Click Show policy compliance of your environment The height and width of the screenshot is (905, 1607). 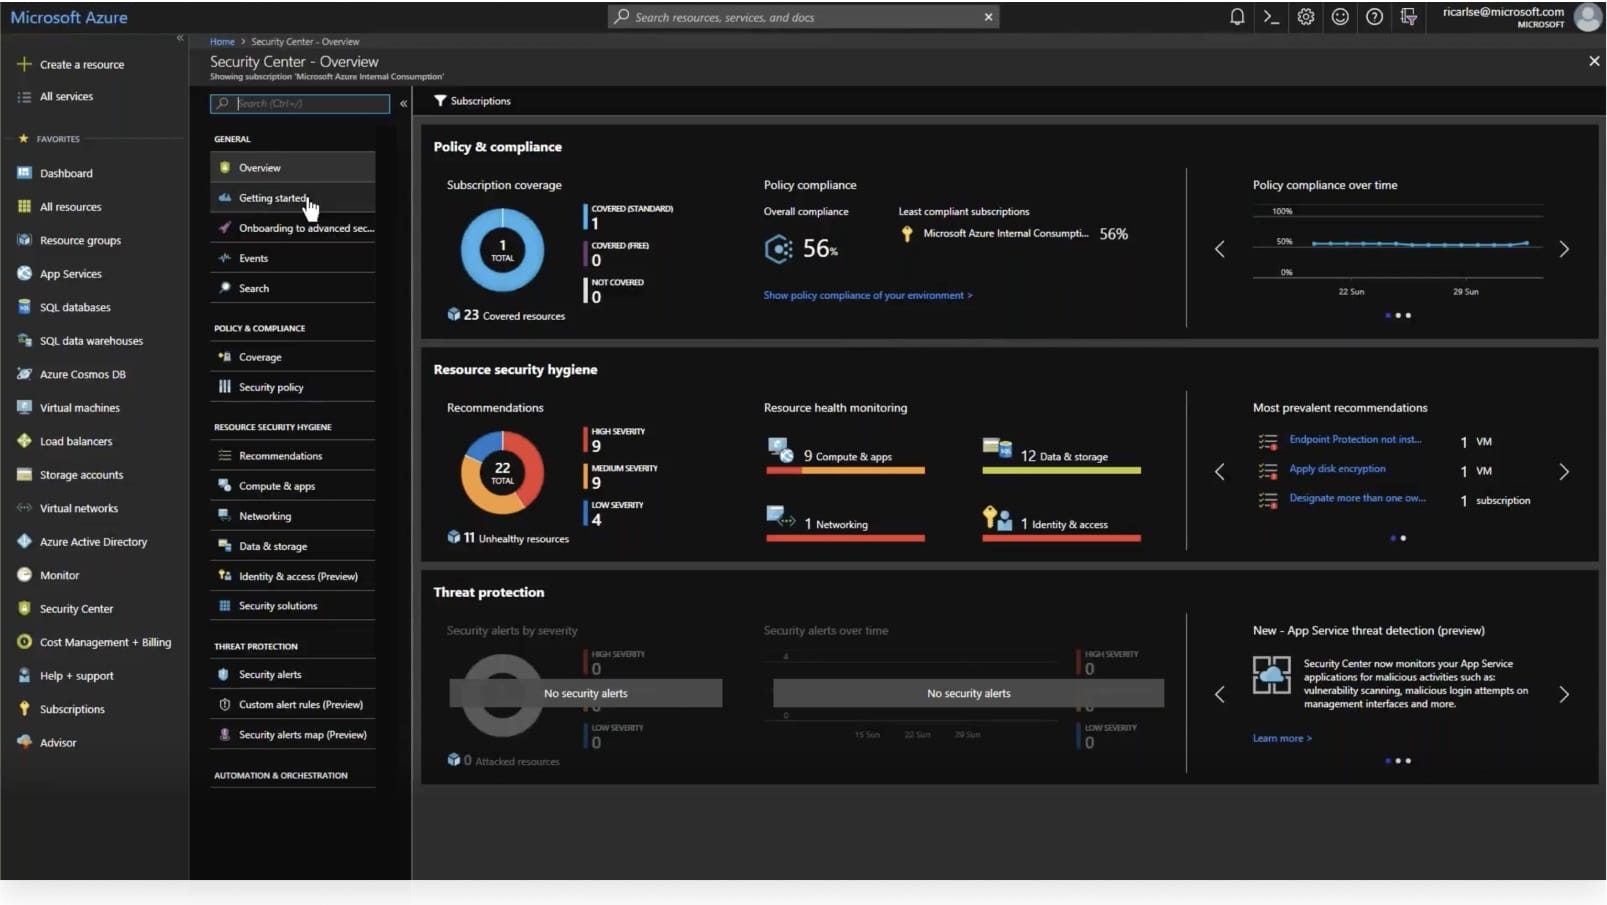coord(868,295)
